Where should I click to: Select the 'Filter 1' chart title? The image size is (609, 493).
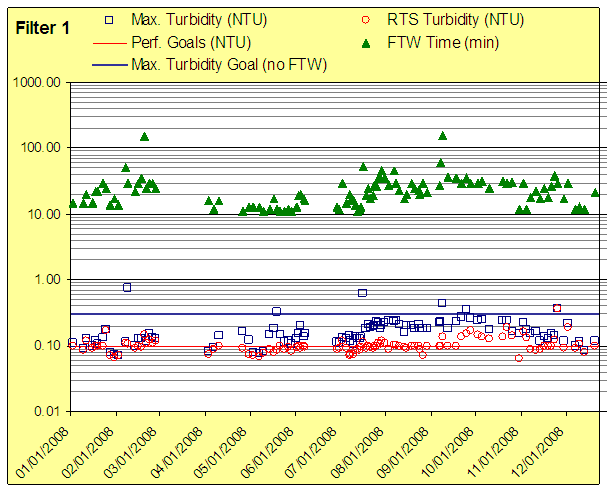43,29
